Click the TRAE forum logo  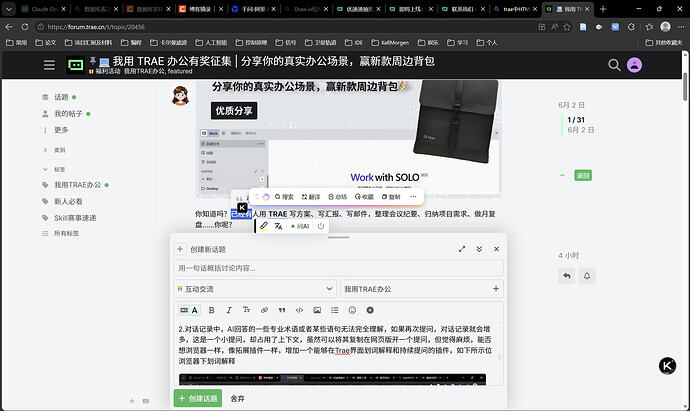[x=76, y=65]
